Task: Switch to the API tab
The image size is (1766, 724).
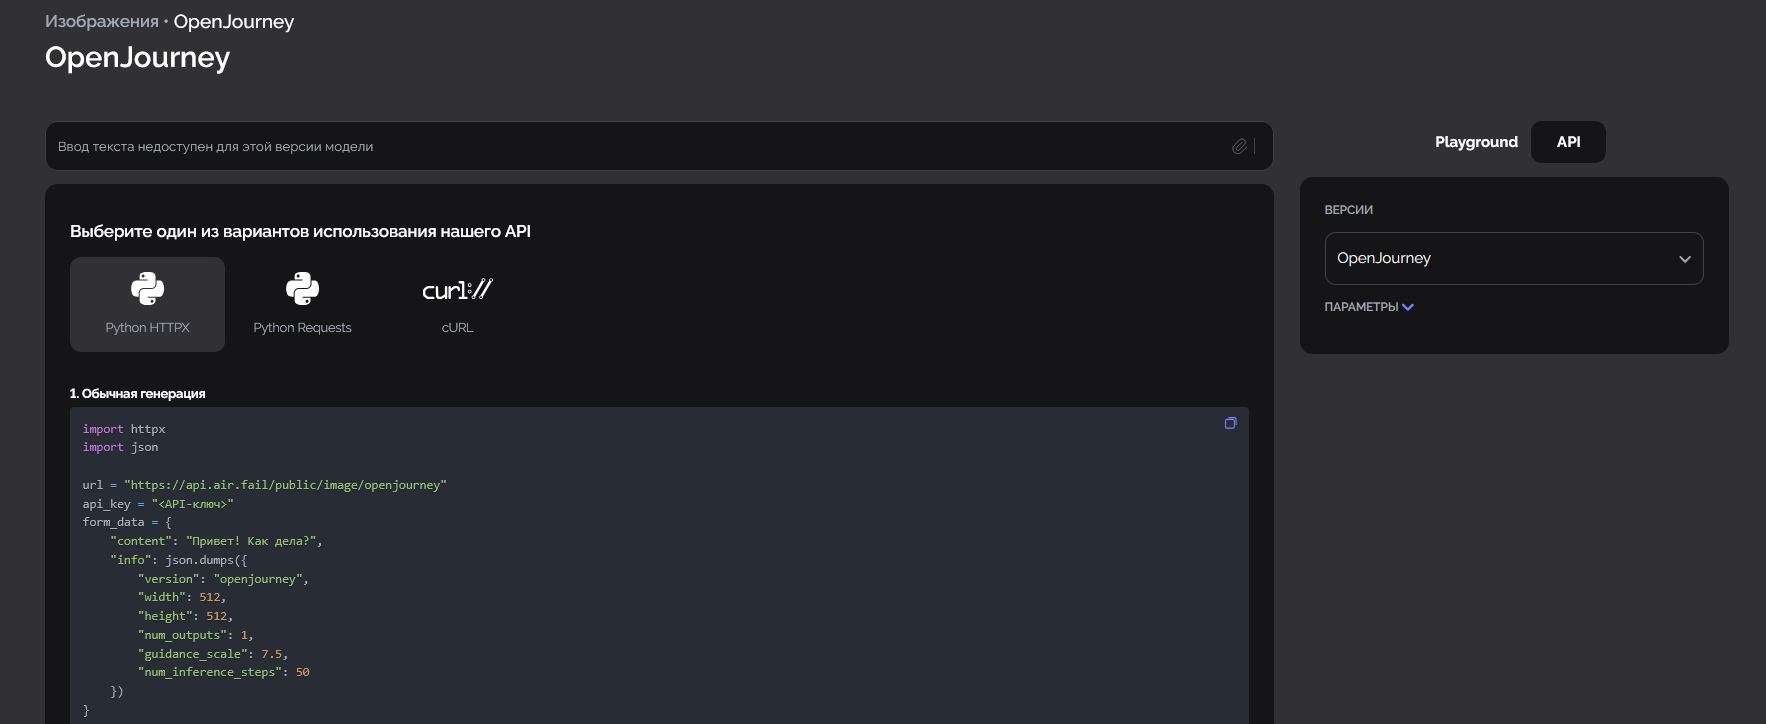Action: (x=1568, y=142)
